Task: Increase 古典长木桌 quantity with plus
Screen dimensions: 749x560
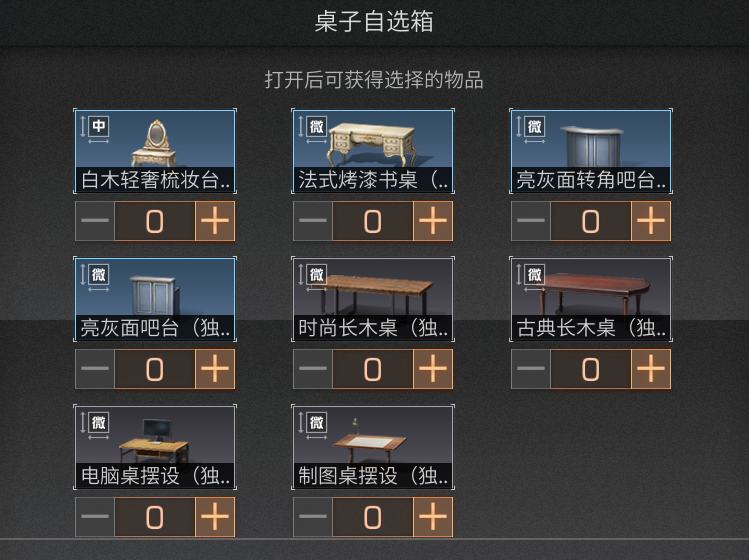Action: coord(651,369)
